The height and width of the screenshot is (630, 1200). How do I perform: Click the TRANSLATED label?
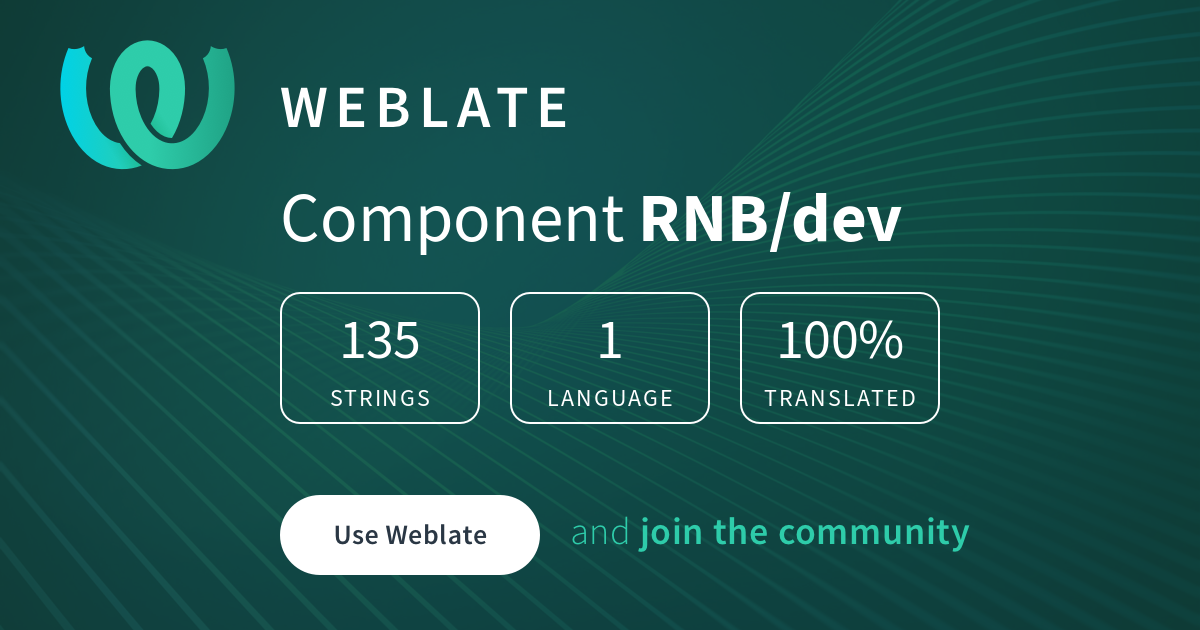coord(840,398)
